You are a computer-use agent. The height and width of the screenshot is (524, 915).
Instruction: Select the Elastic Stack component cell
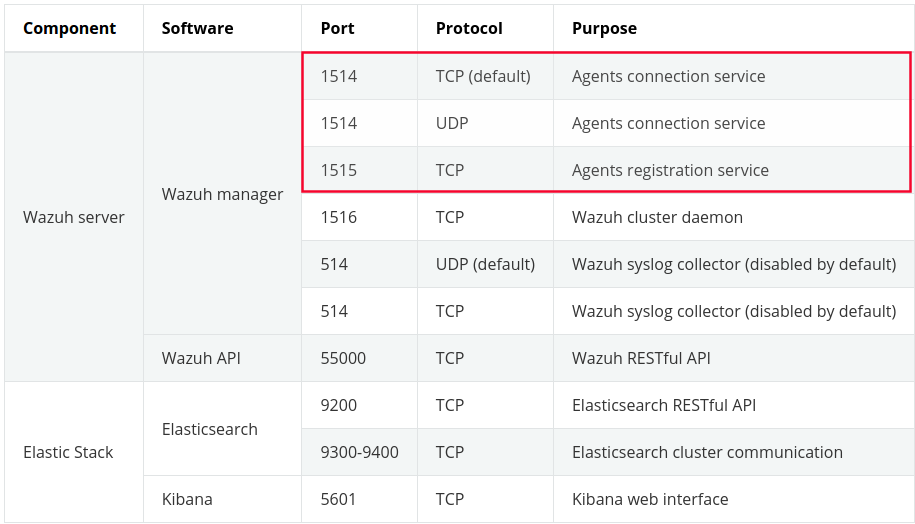tap(68, 452)
